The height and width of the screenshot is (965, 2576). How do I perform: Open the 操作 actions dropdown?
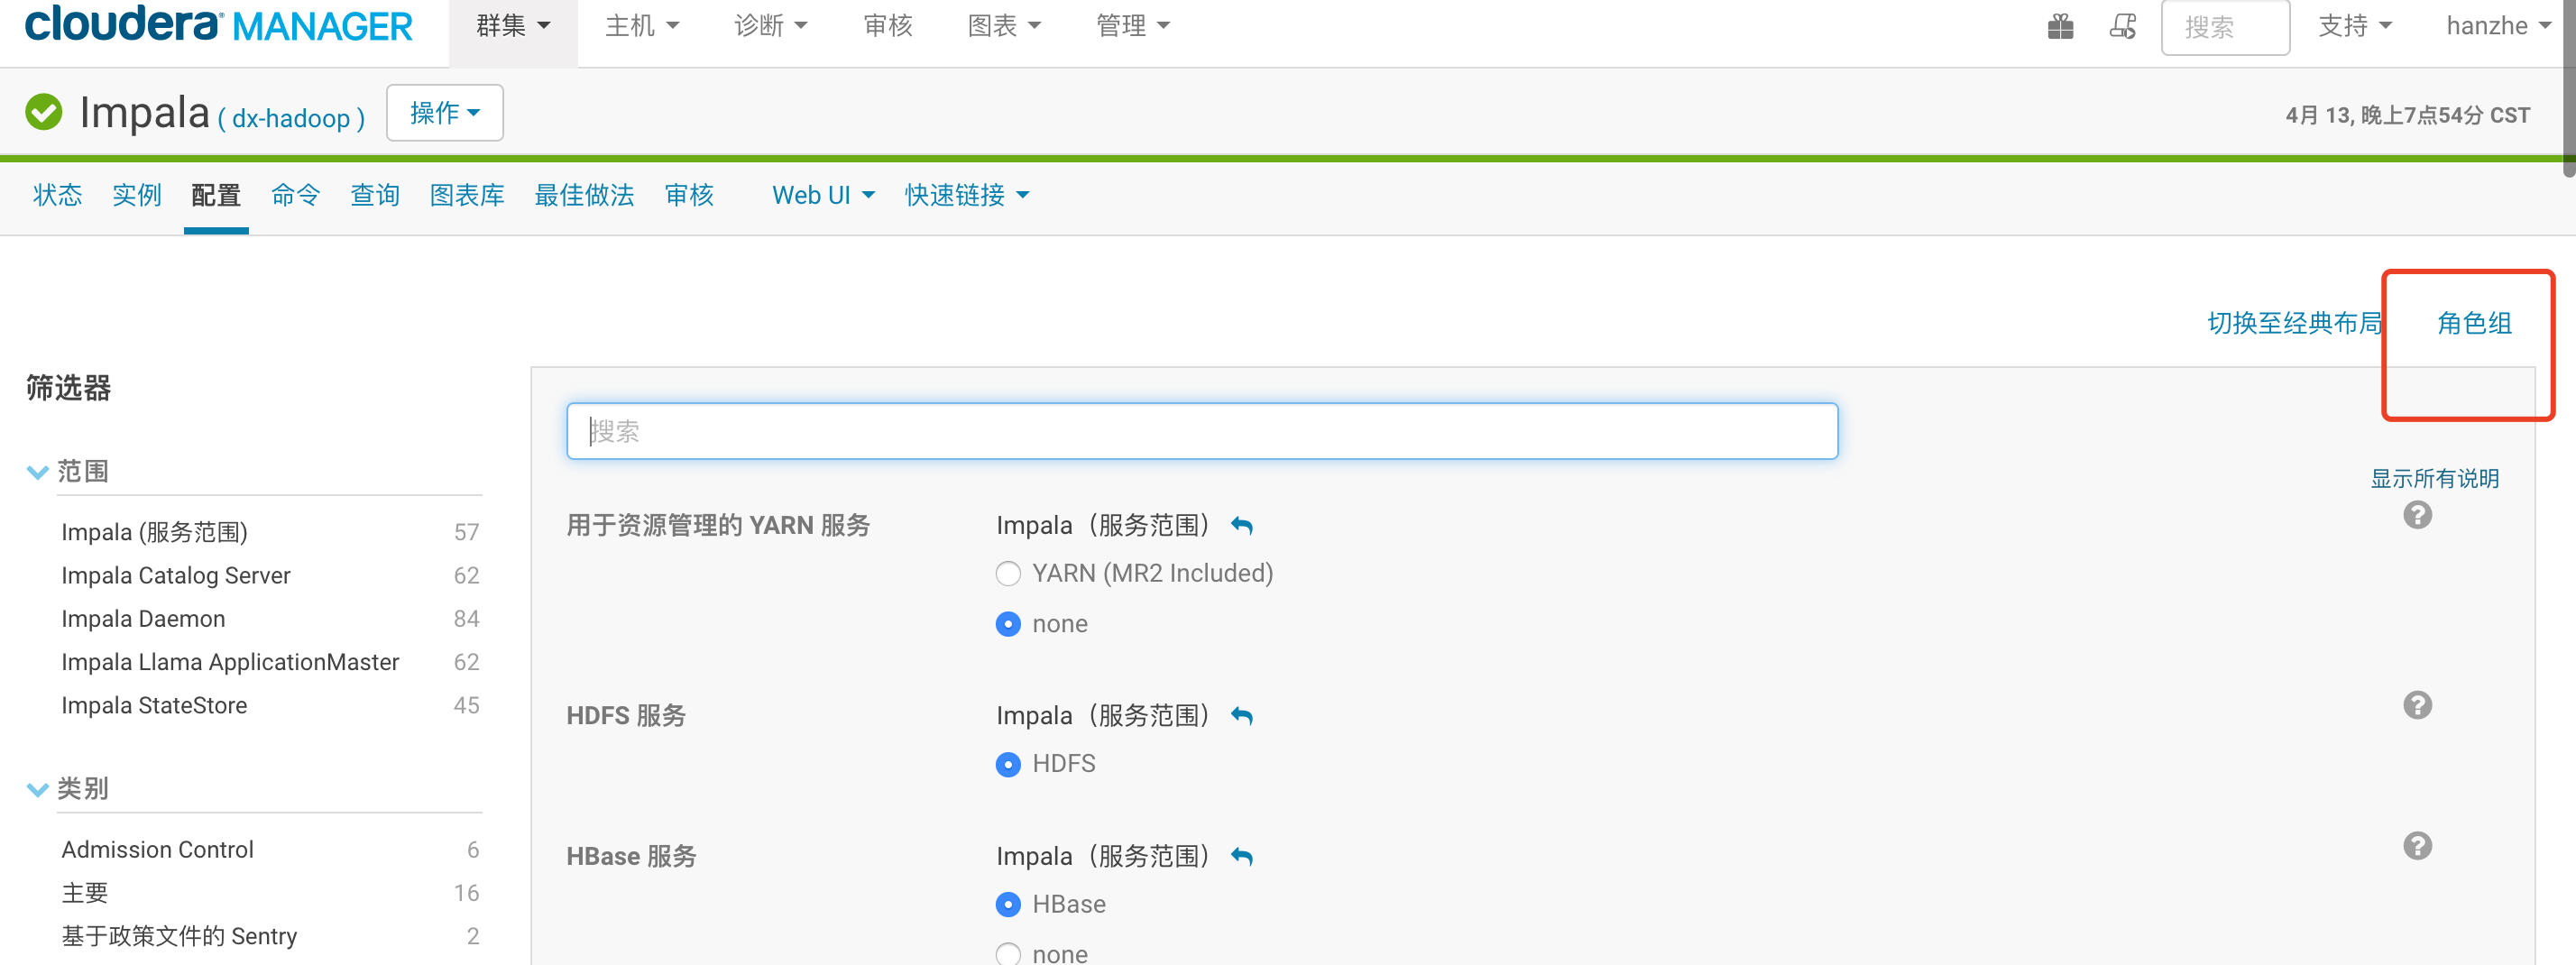click(445, 113)
